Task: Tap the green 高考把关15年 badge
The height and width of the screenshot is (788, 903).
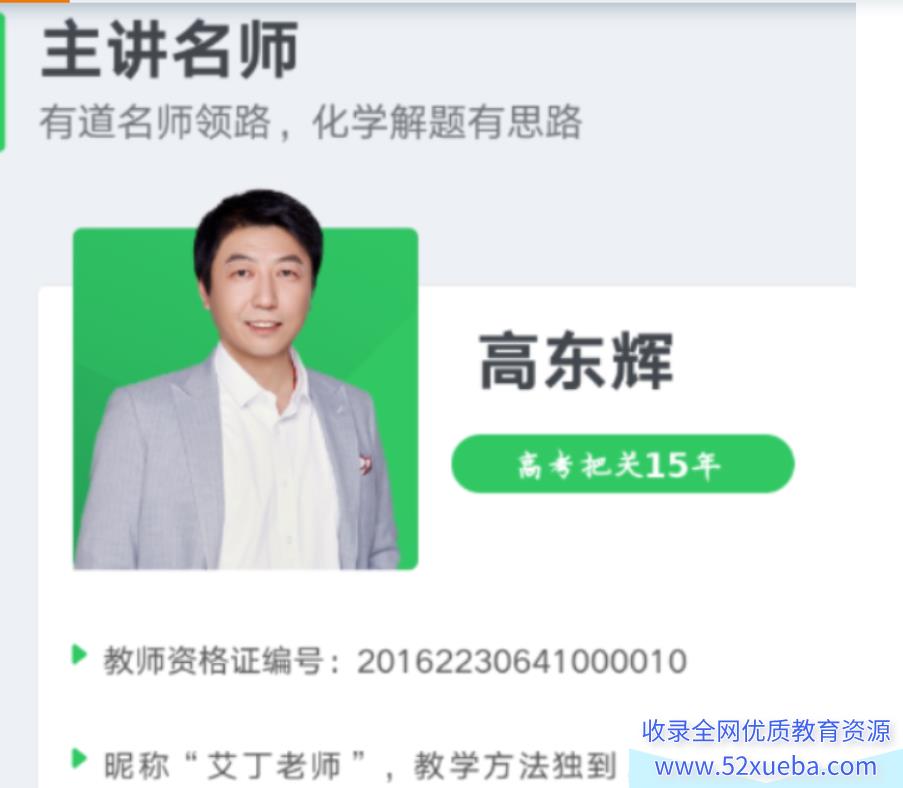Action: click(x=623, y=464)
